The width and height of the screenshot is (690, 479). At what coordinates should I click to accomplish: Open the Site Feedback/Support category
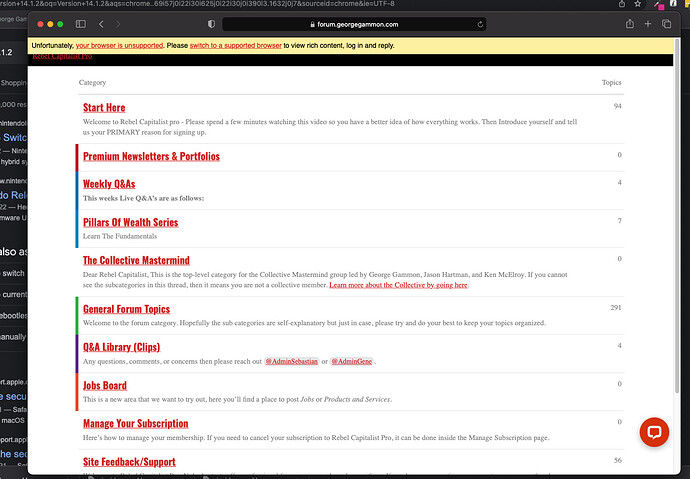click(129, 462)
